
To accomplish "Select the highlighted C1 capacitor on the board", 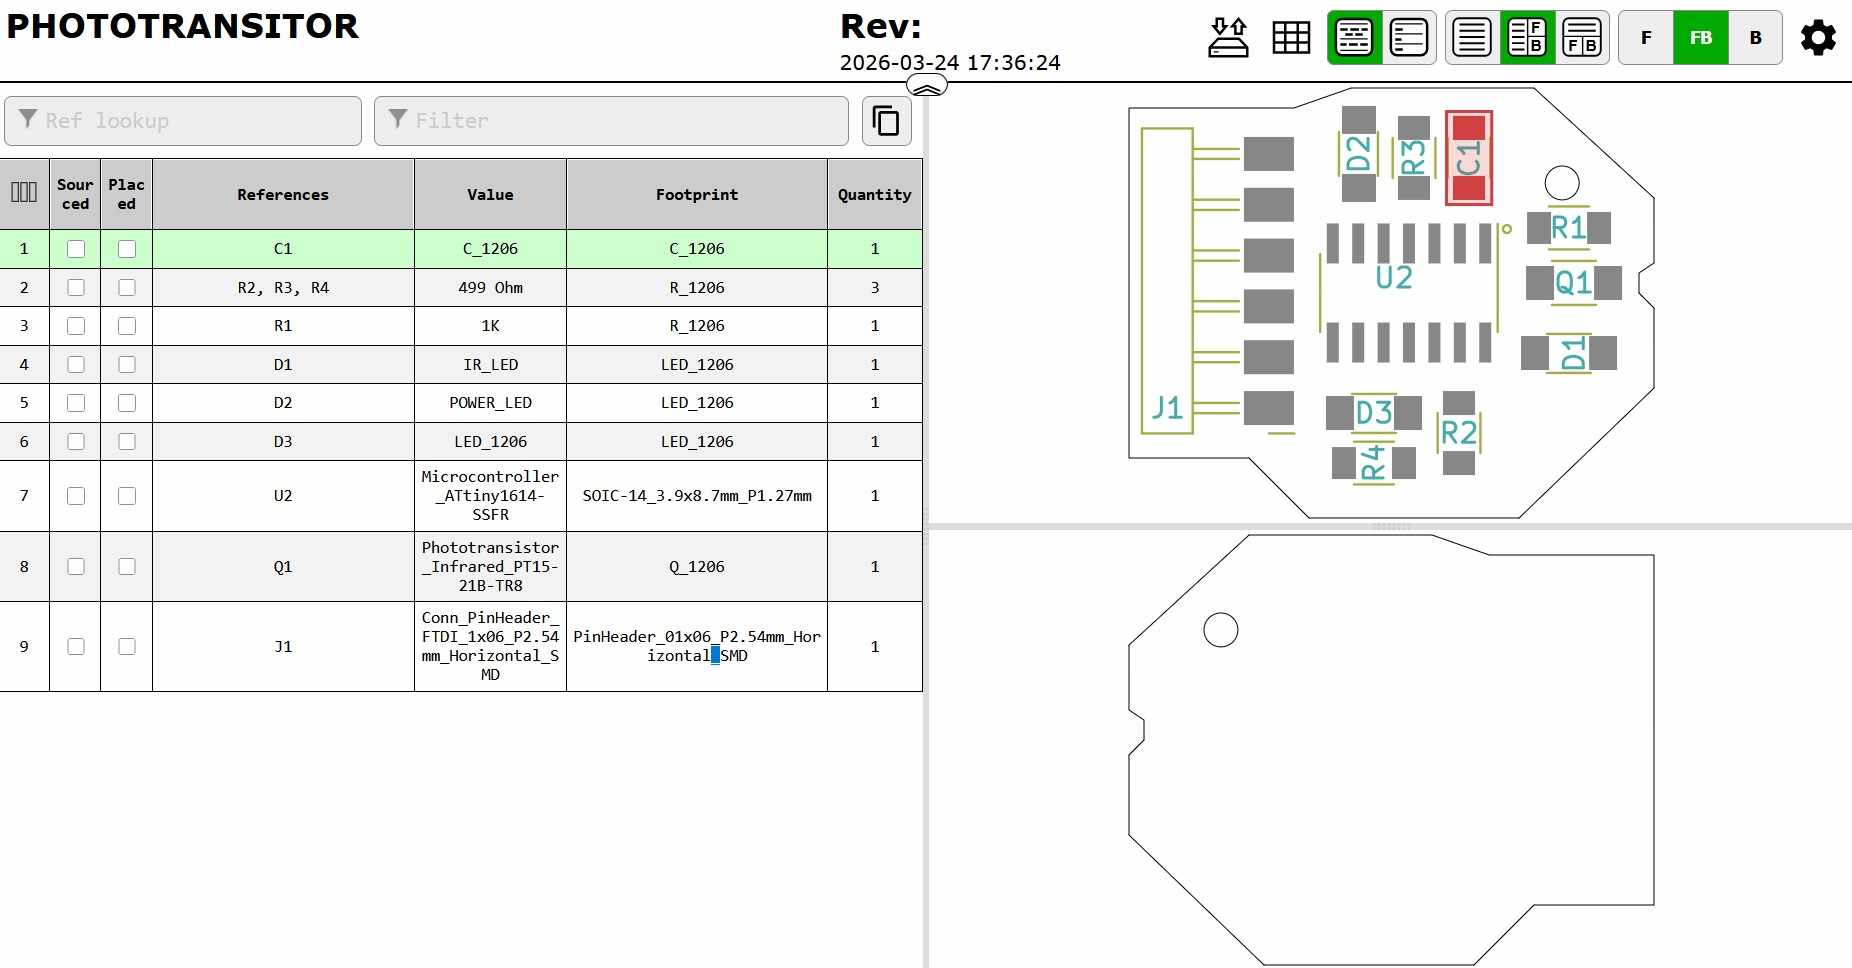I will pos(1468,158).
